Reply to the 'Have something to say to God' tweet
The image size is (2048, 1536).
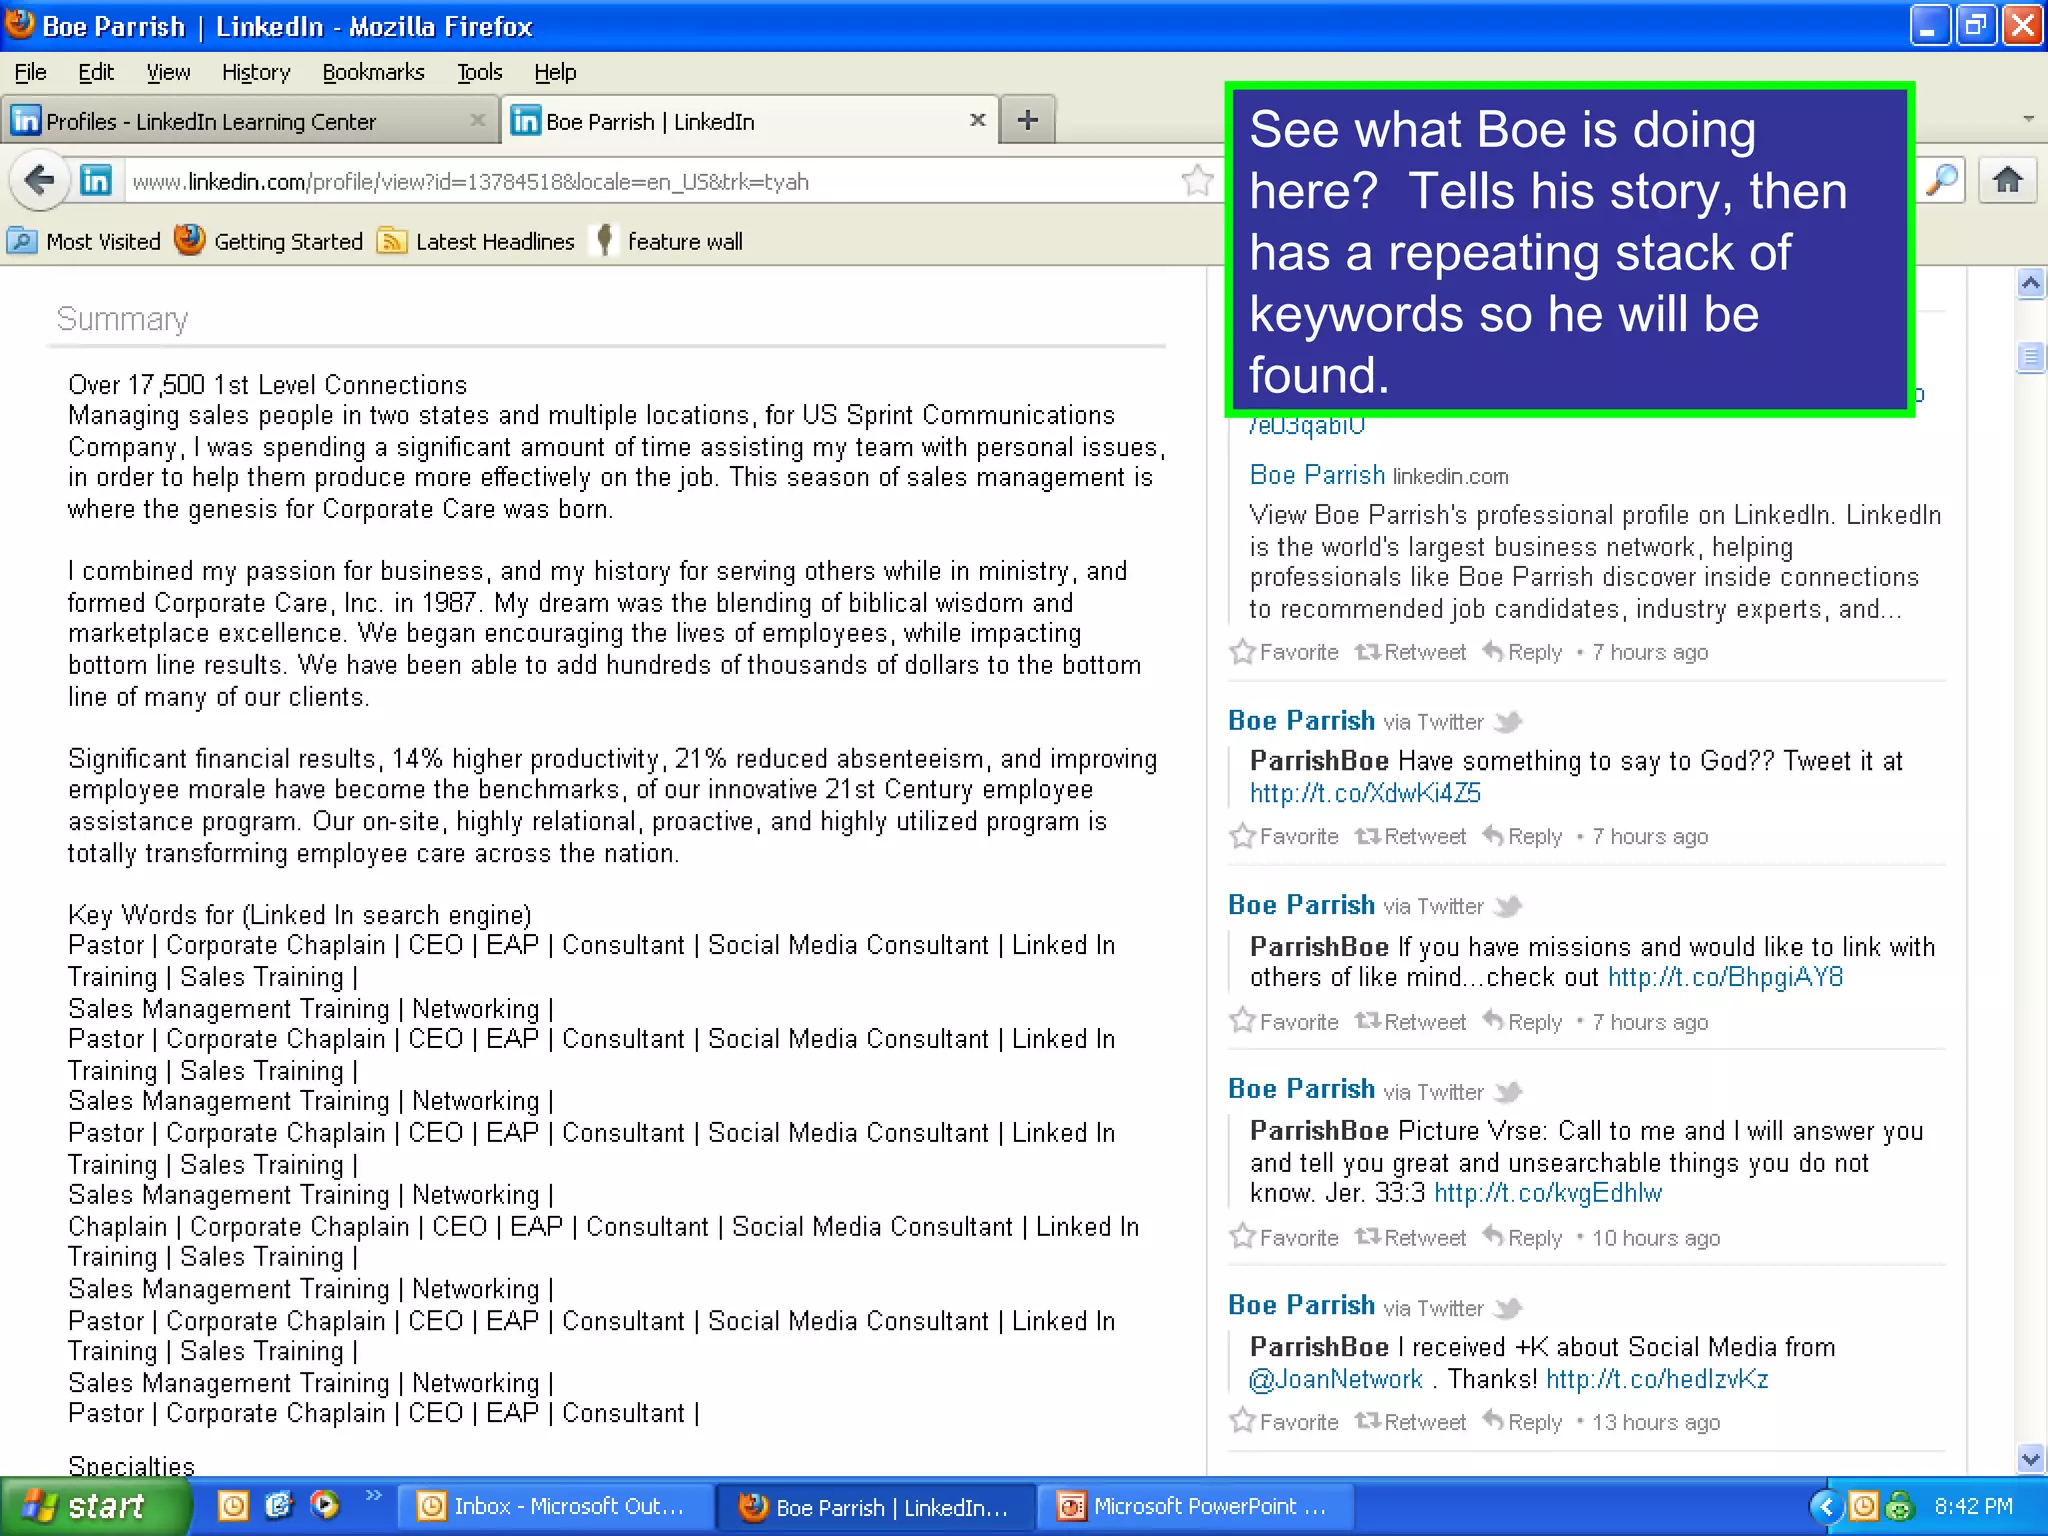tap(1523, 837)
